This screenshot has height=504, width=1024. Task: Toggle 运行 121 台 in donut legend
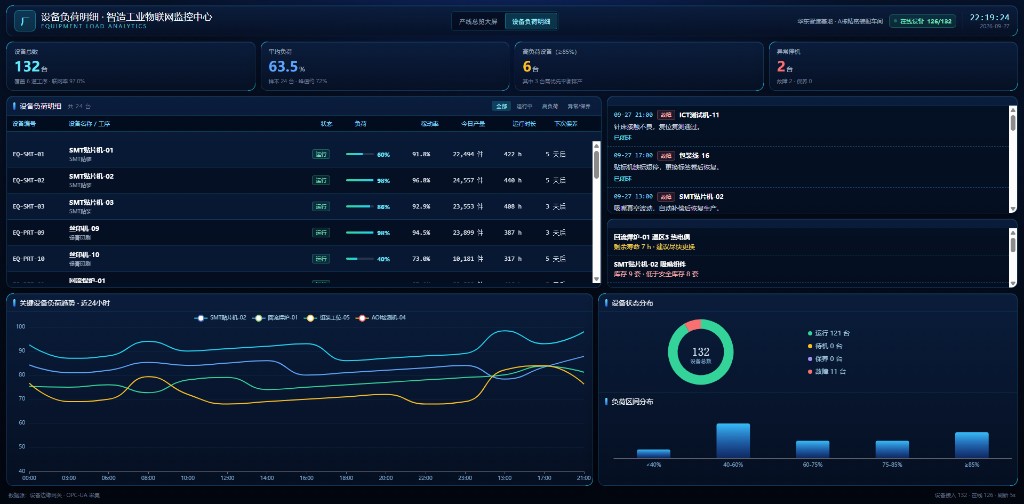click(x=829, y=333)
